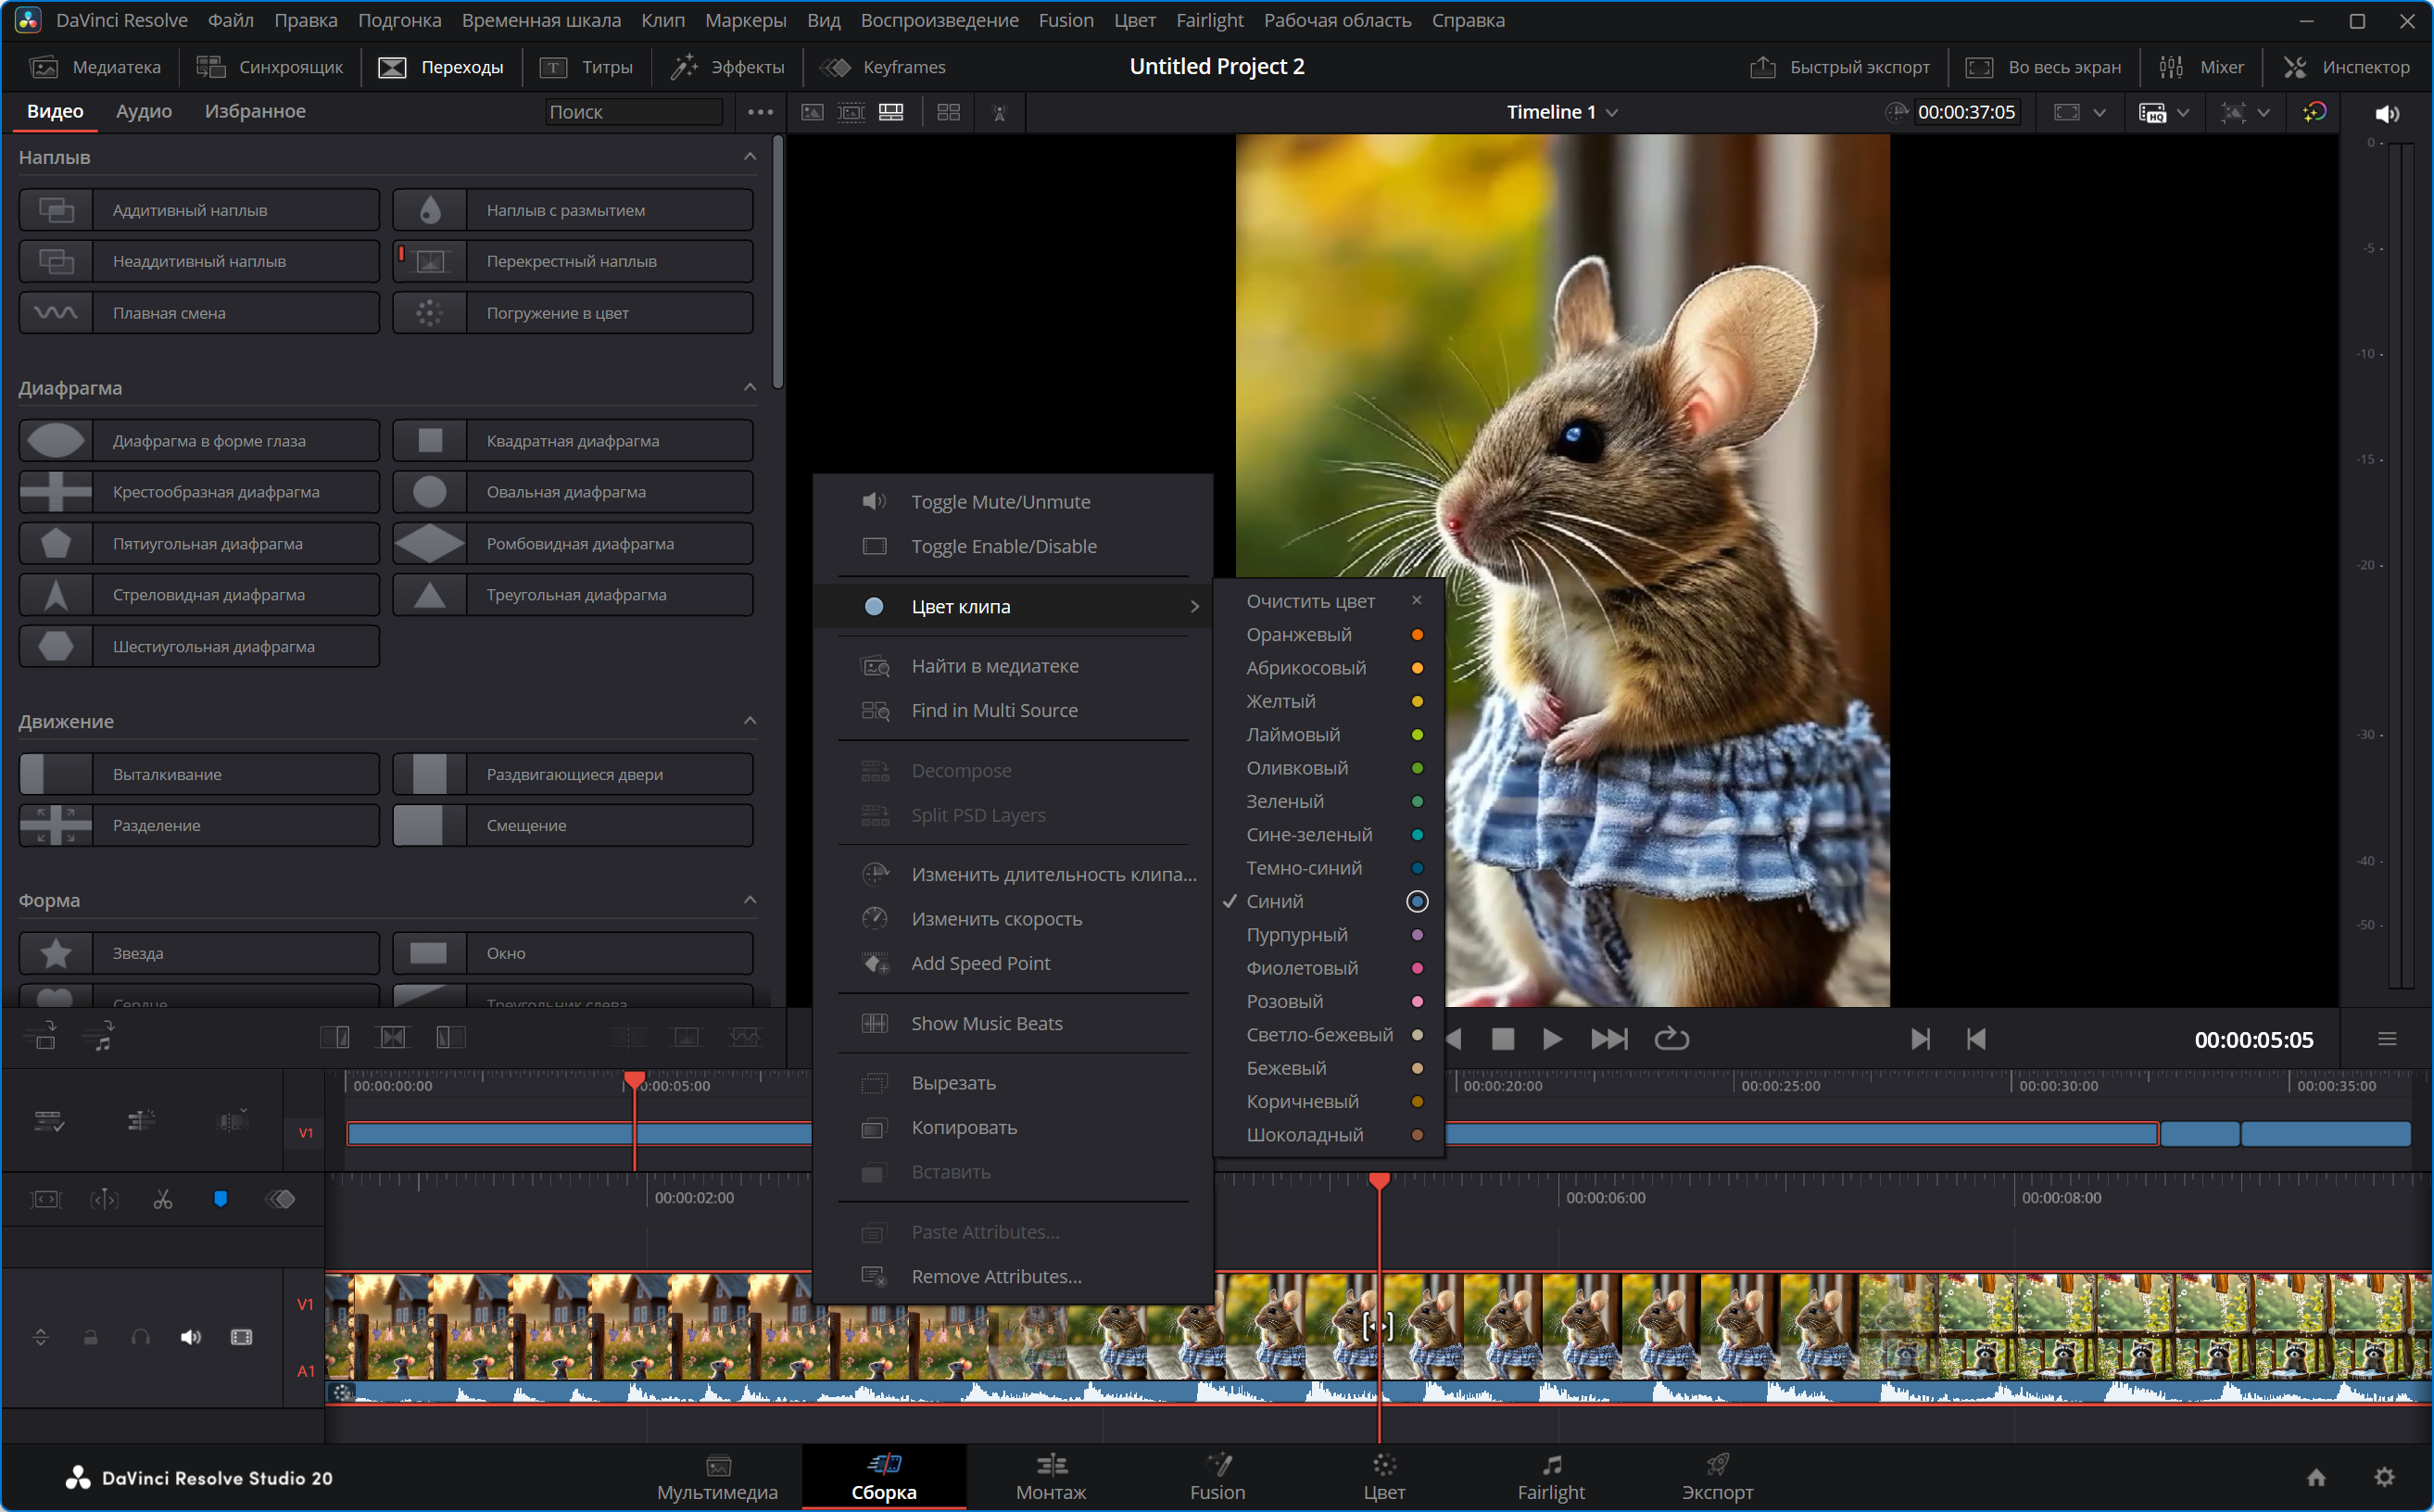Open the Mixer panel
Viewport: 2434px width, 1512px height.
[x=2201, y=67]
